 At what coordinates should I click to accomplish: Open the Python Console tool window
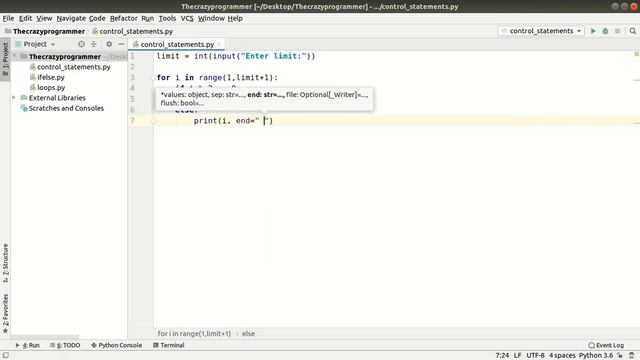(116, 345)
